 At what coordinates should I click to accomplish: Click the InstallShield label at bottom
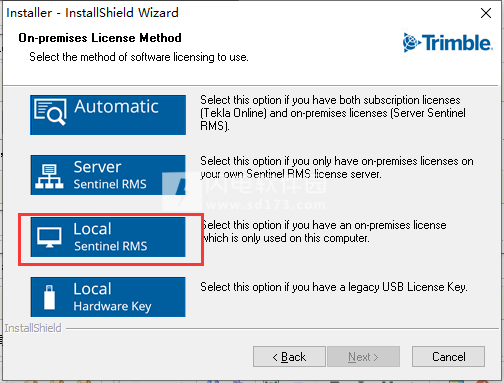[x=33, y=328]
